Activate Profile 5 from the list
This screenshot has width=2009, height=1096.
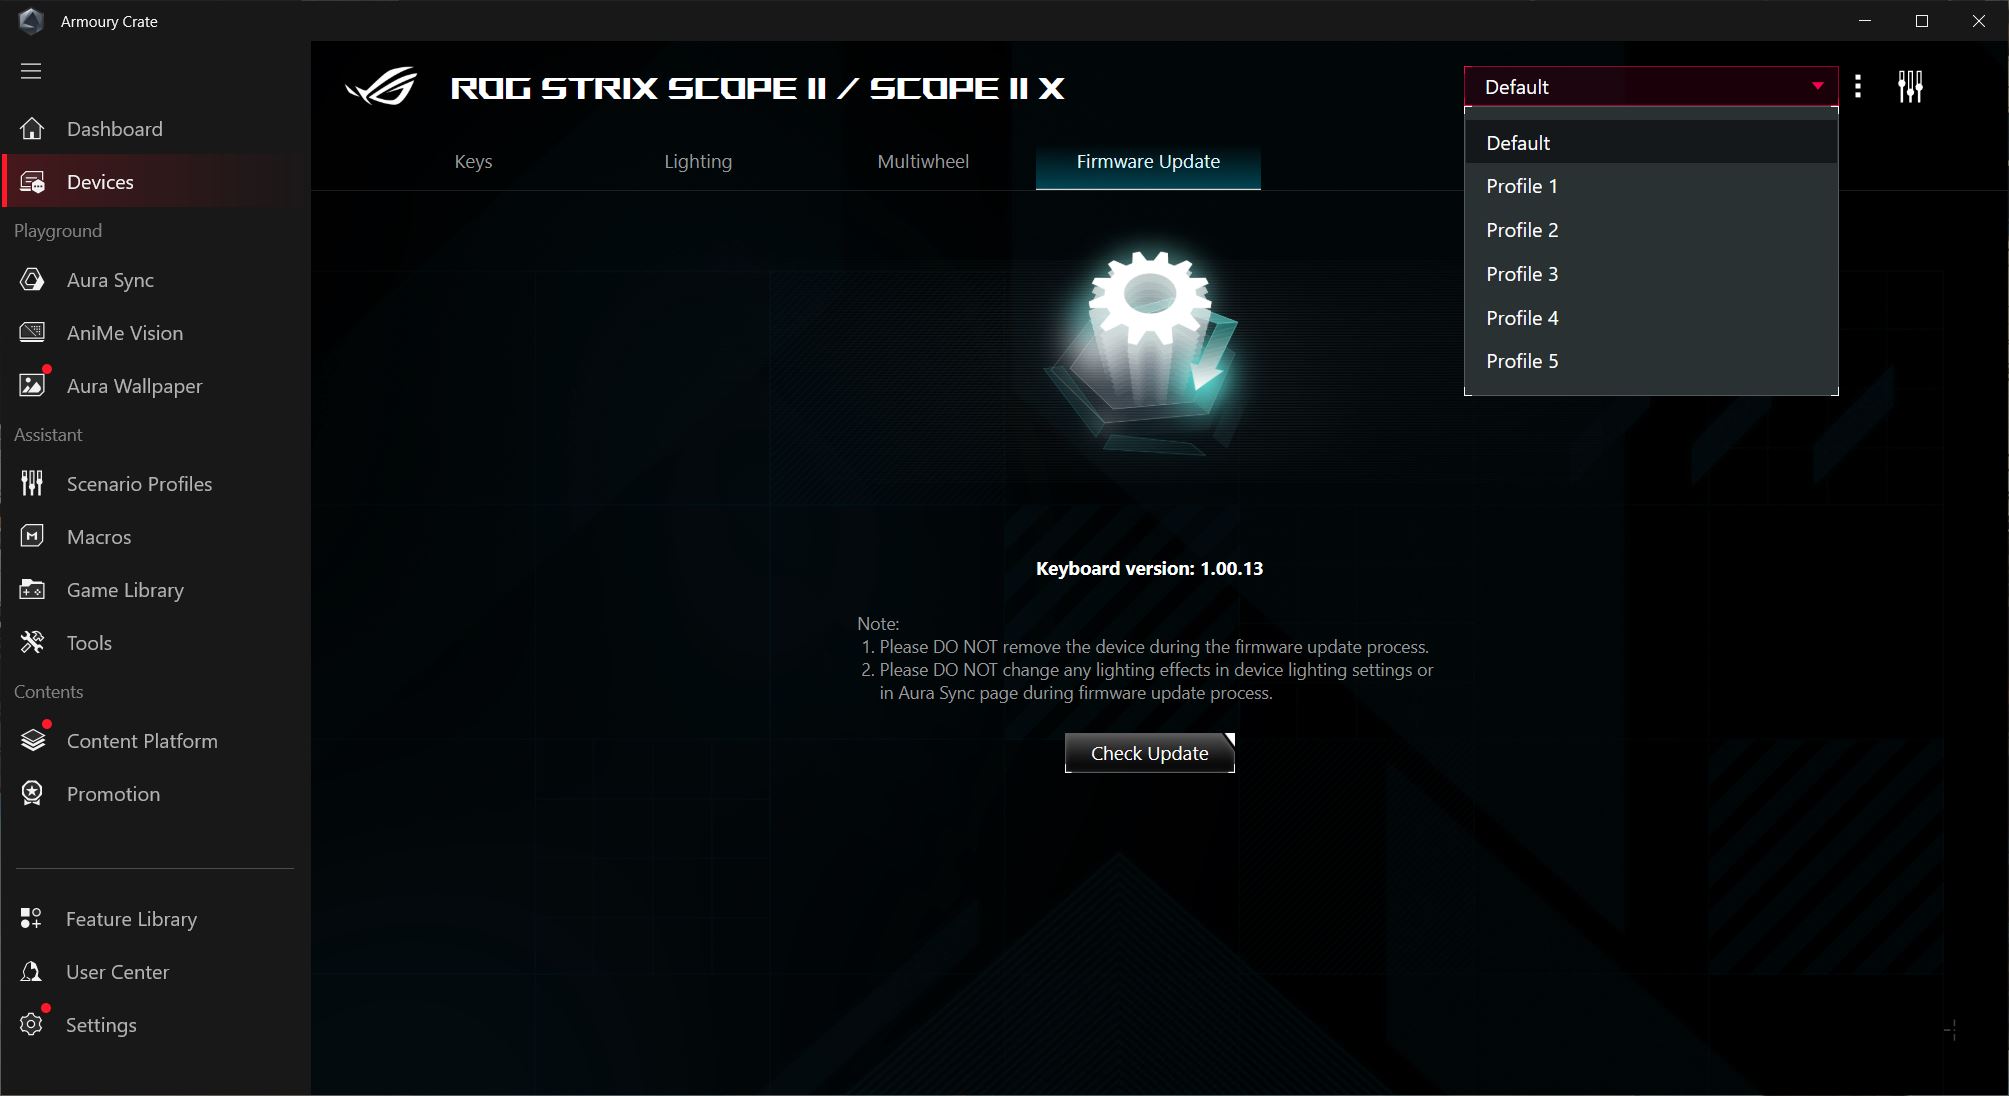(x=1651, y=361)
